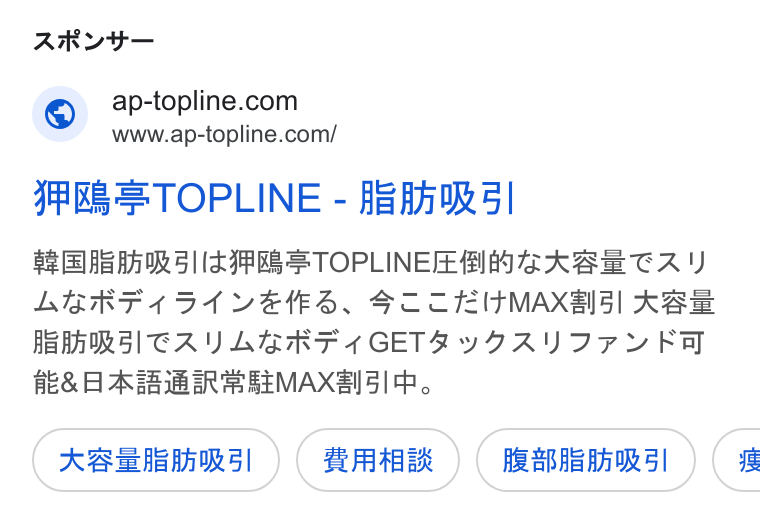Click the description line starting with 韓国脂肪吸引は
This screenshot has width=760, height=524.
[371, 262]
